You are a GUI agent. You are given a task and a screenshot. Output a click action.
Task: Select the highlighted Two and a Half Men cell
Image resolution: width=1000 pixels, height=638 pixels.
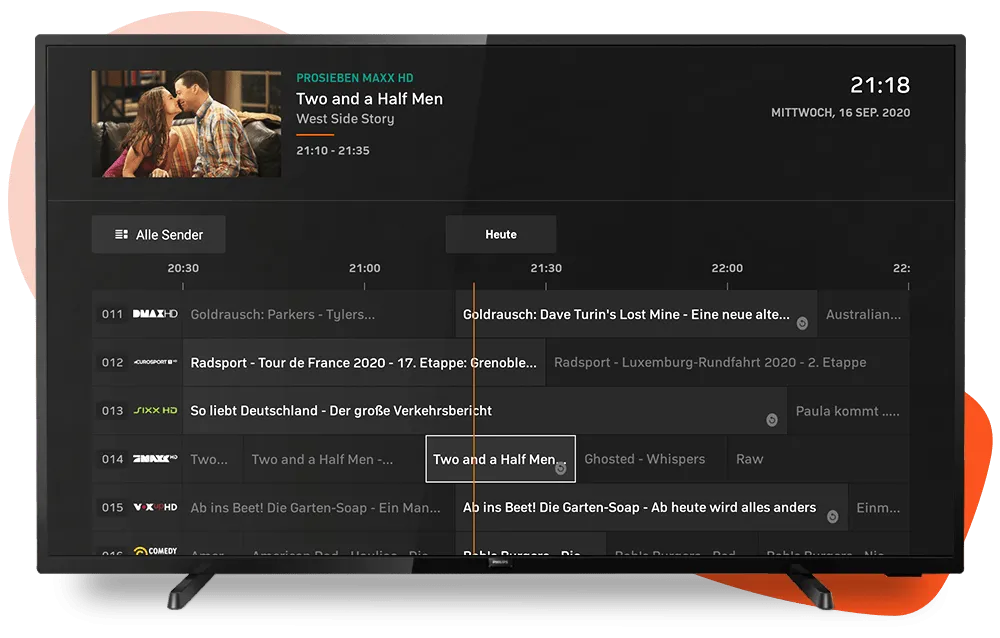[x=501, y=459]
